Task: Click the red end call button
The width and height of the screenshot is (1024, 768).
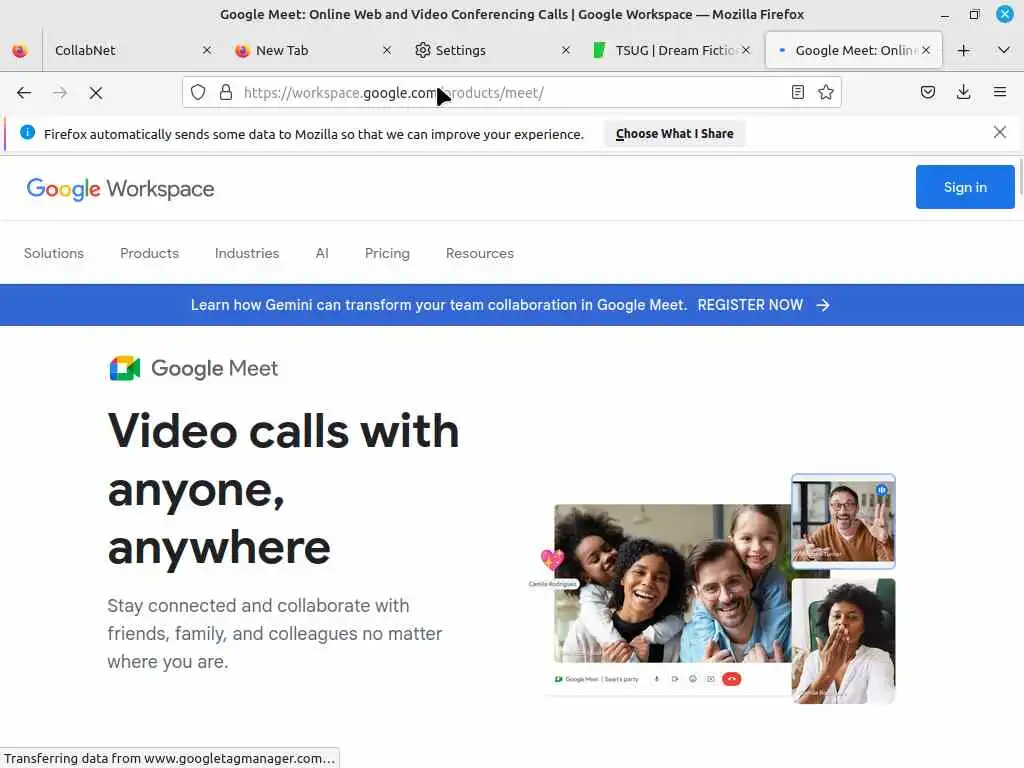Action: pos(731,679)
